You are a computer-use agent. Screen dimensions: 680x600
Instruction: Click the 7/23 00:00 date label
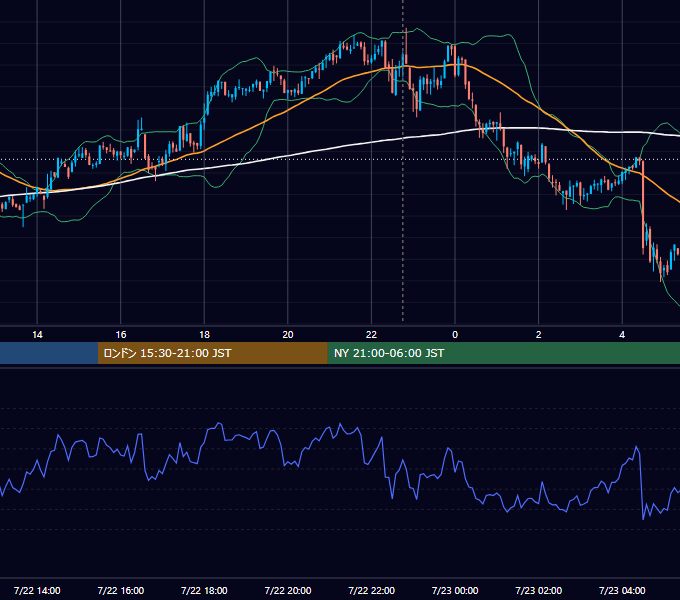click(x=455, y=590)
